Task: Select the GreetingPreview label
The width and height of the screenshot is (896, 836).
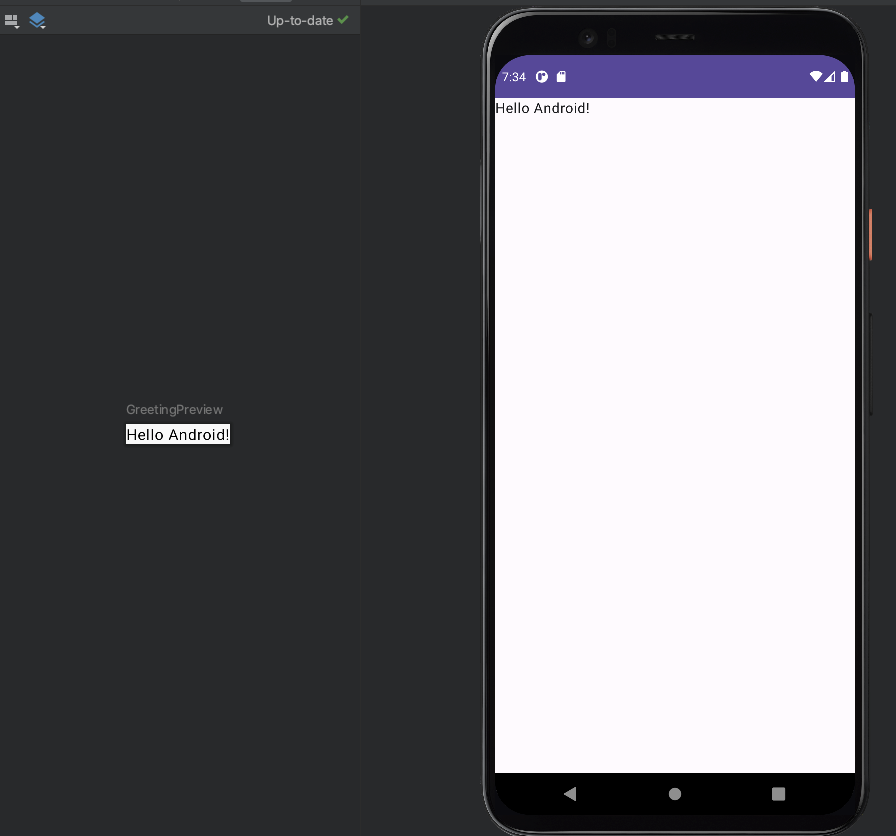Action: (x=174, y=410)
